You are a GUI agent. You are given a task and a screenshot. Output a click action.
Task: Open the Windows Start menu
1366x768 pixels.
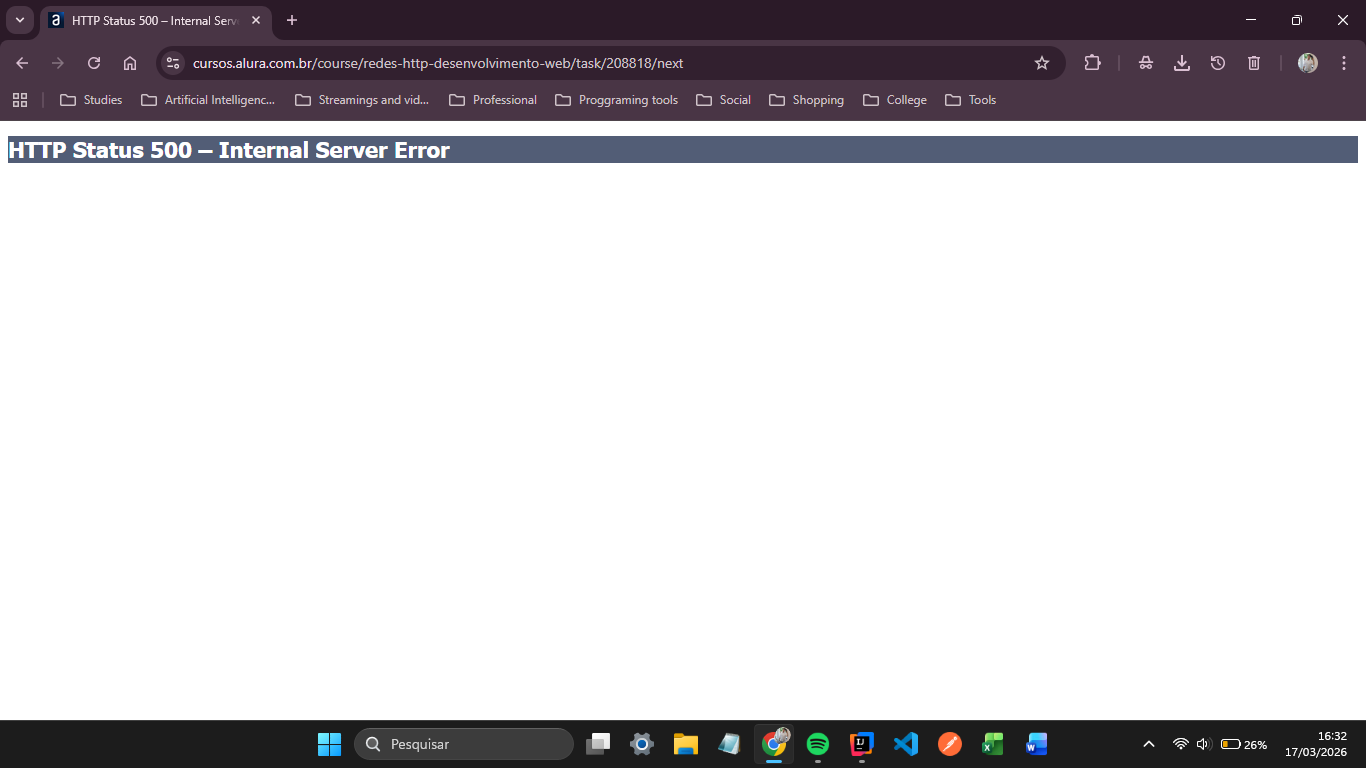[329, 744]
